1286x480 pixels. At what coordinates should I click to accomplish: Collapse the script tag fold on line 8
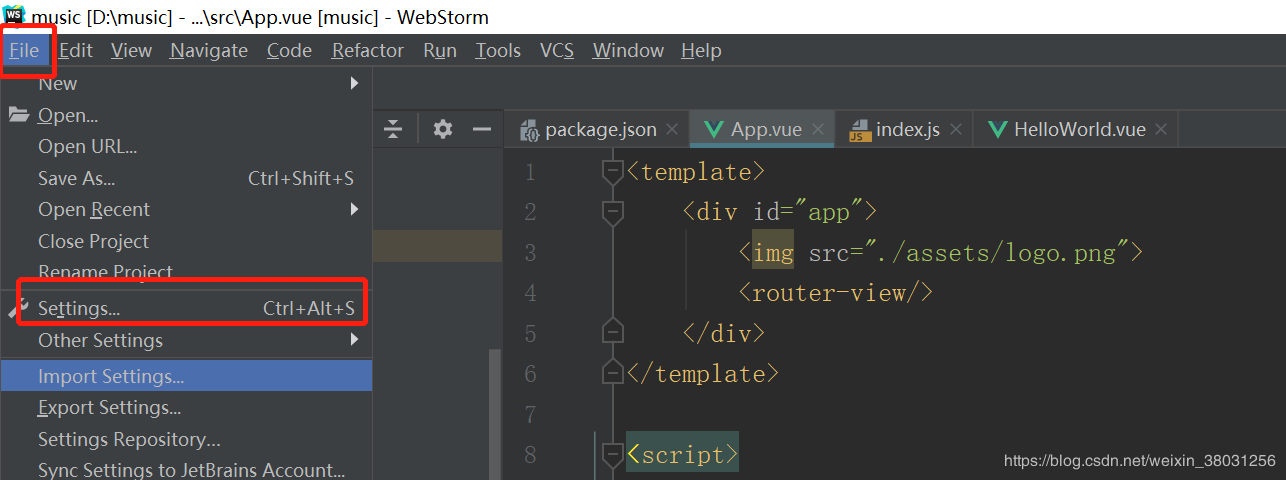click(x=612, y=455)
